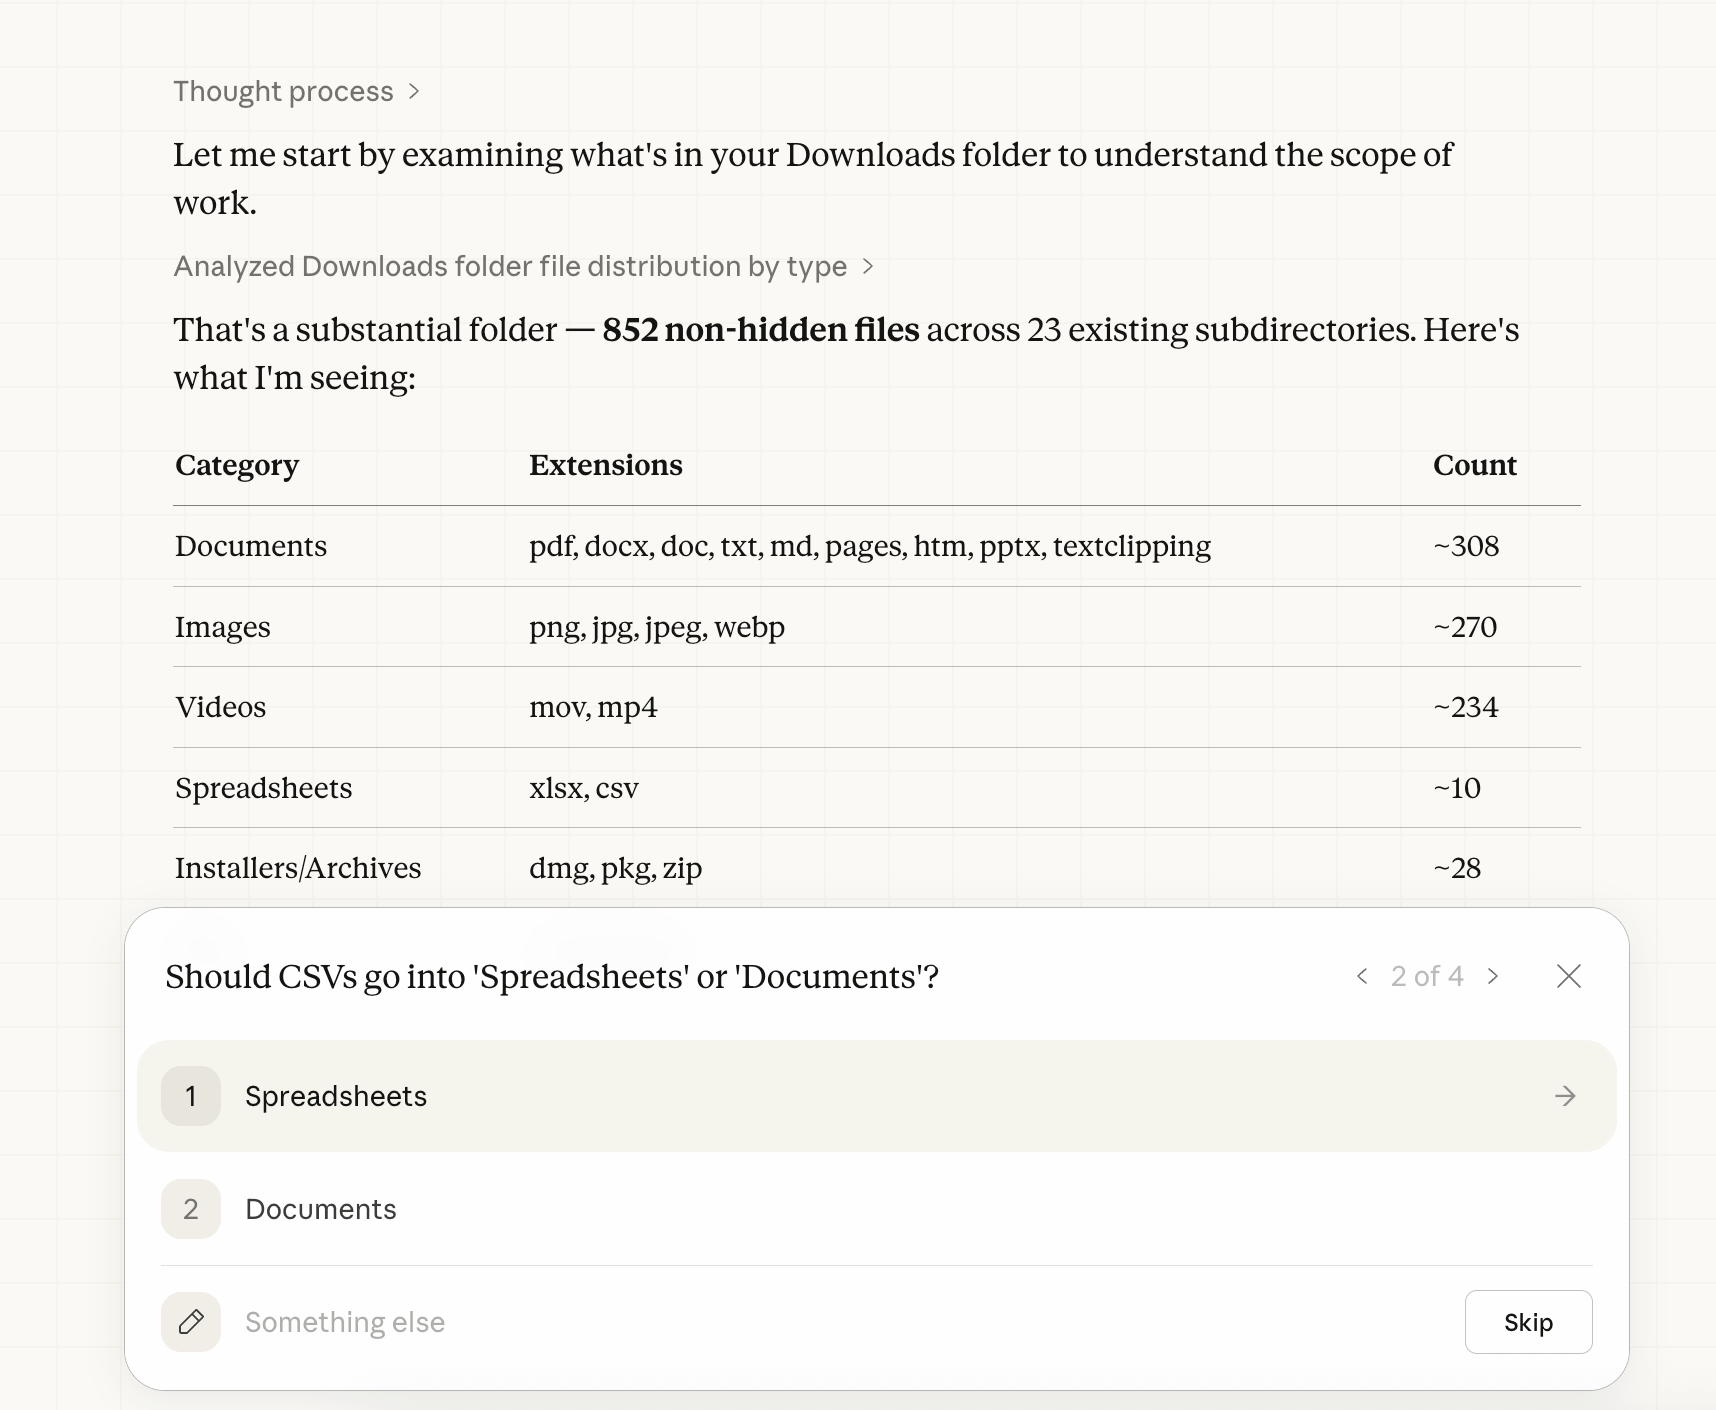Click the '2 of 4' question counter
Image resolution: width=1716 pixels, height=1410 pixels.
click(x=1427, y=976)
